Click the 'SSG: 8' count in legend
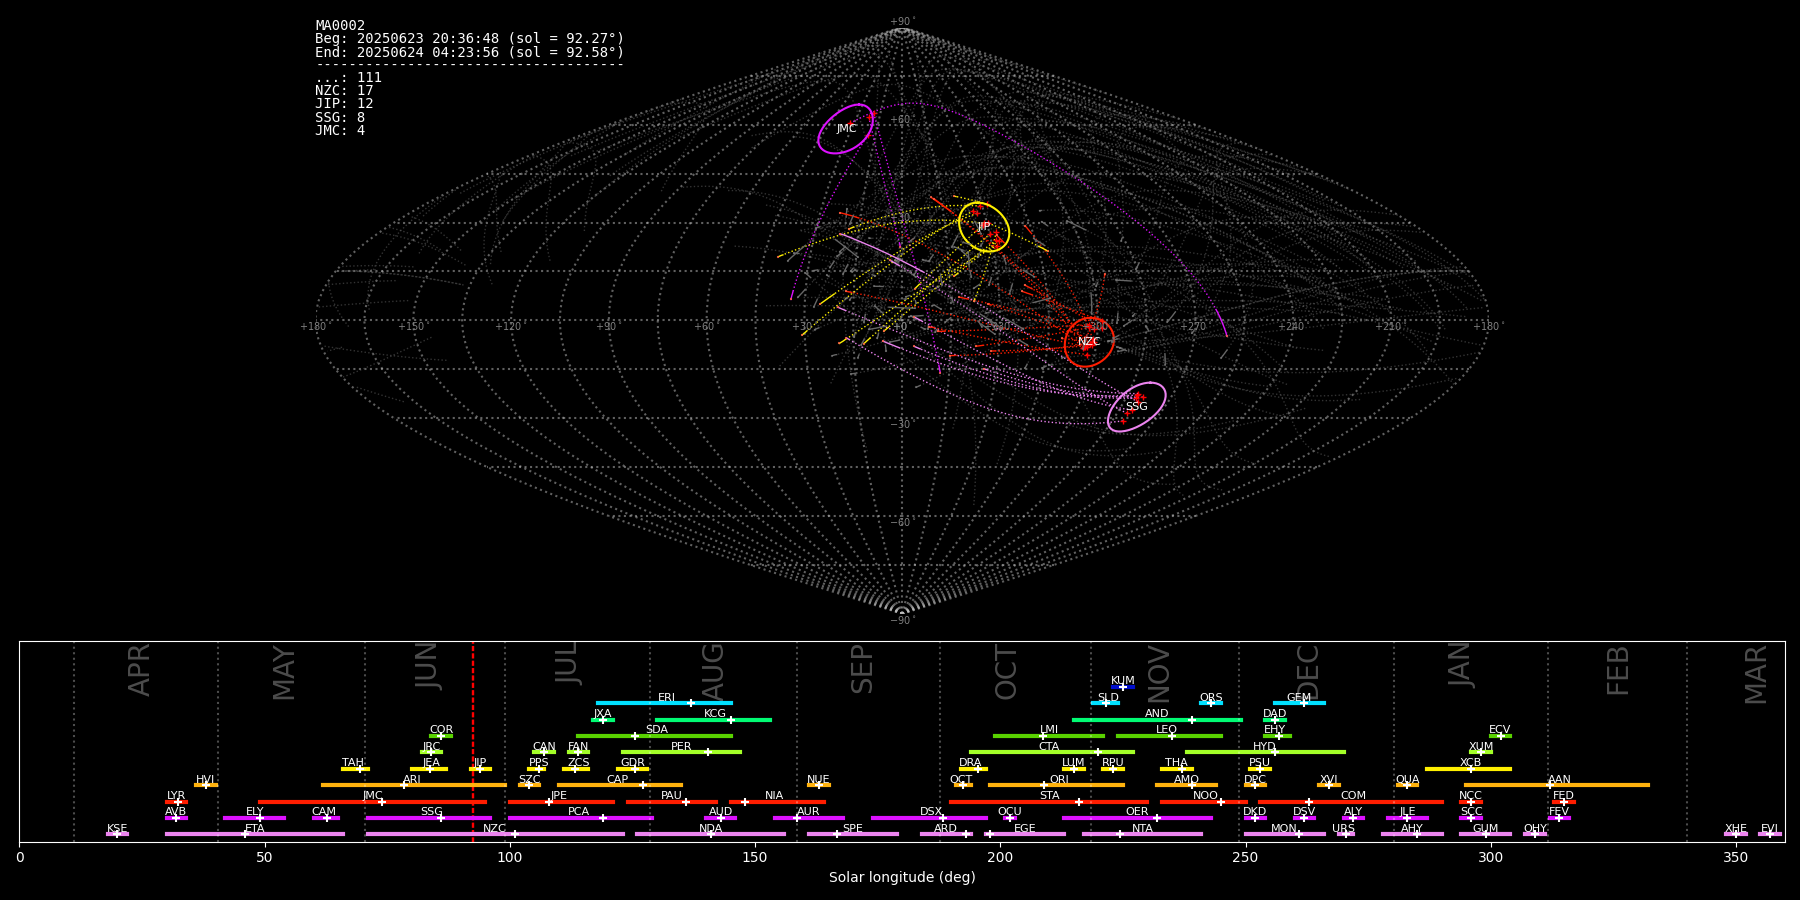The height and width of the screenshot is (900, 1800). pyautogui.click(x=340, y=117)
